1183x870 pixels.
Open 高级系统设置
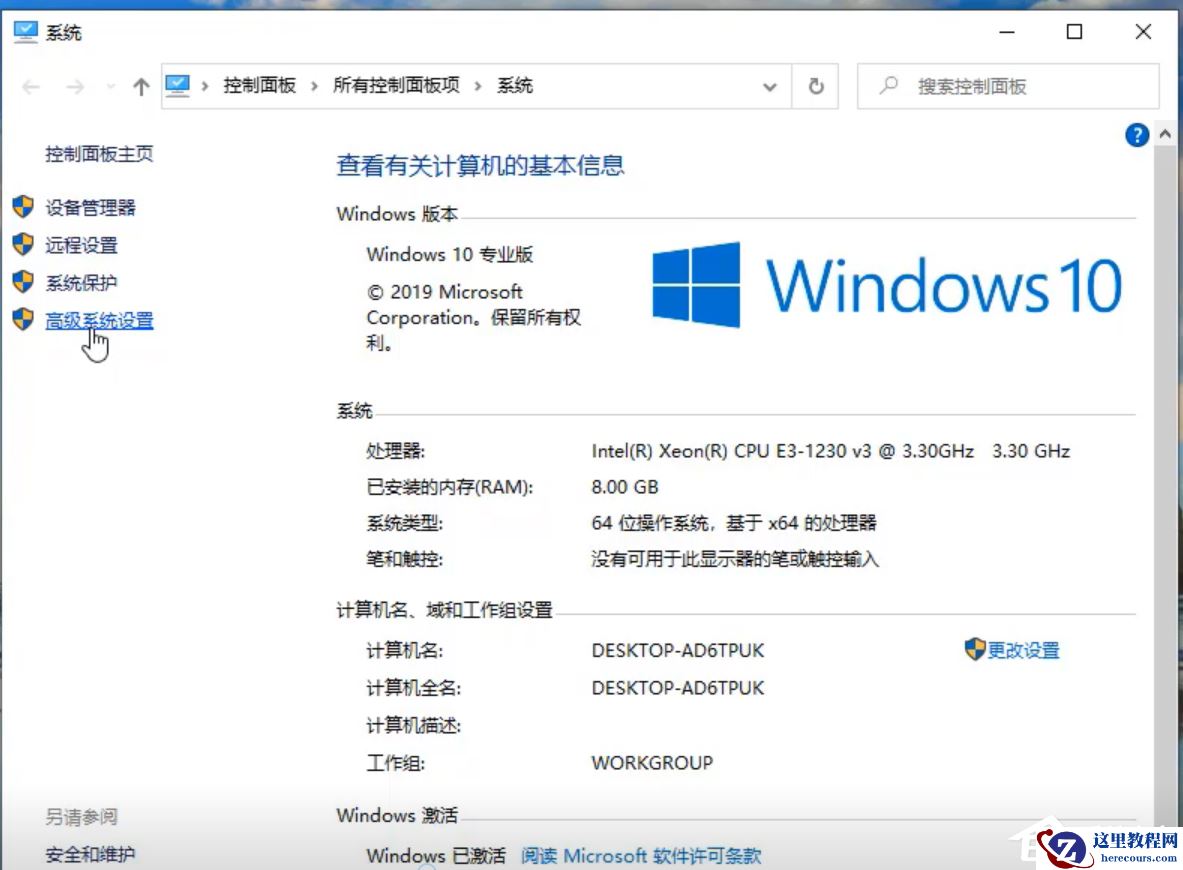(99, 320)
